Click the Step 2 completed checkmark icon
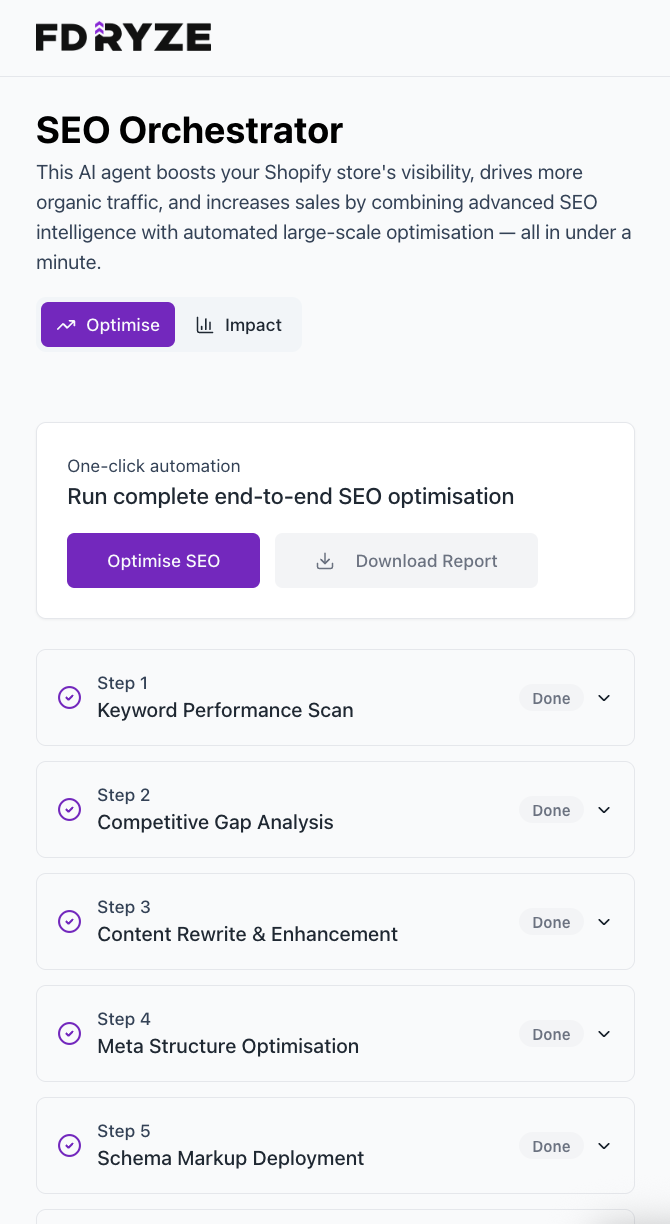 (x=69, y=810)
